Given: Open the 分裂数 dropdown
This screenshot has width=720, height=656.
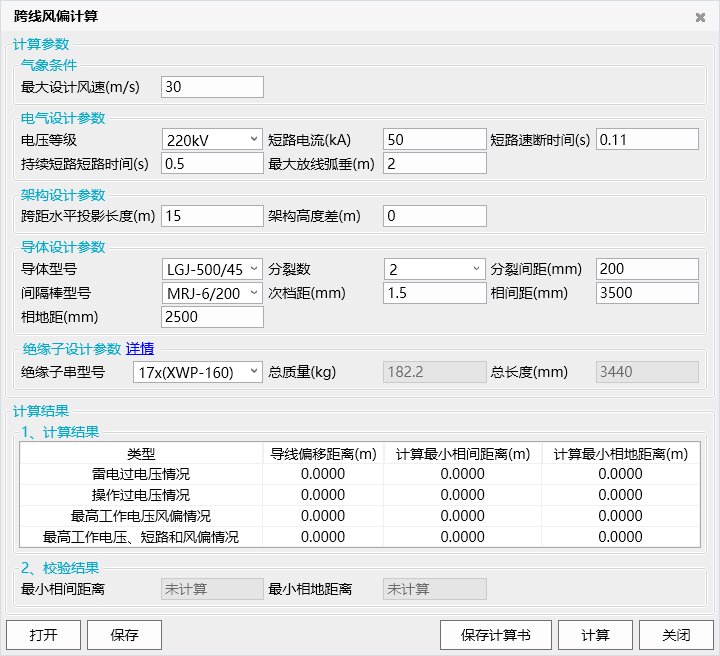Looking at the screenshot, I should (435, 269).
